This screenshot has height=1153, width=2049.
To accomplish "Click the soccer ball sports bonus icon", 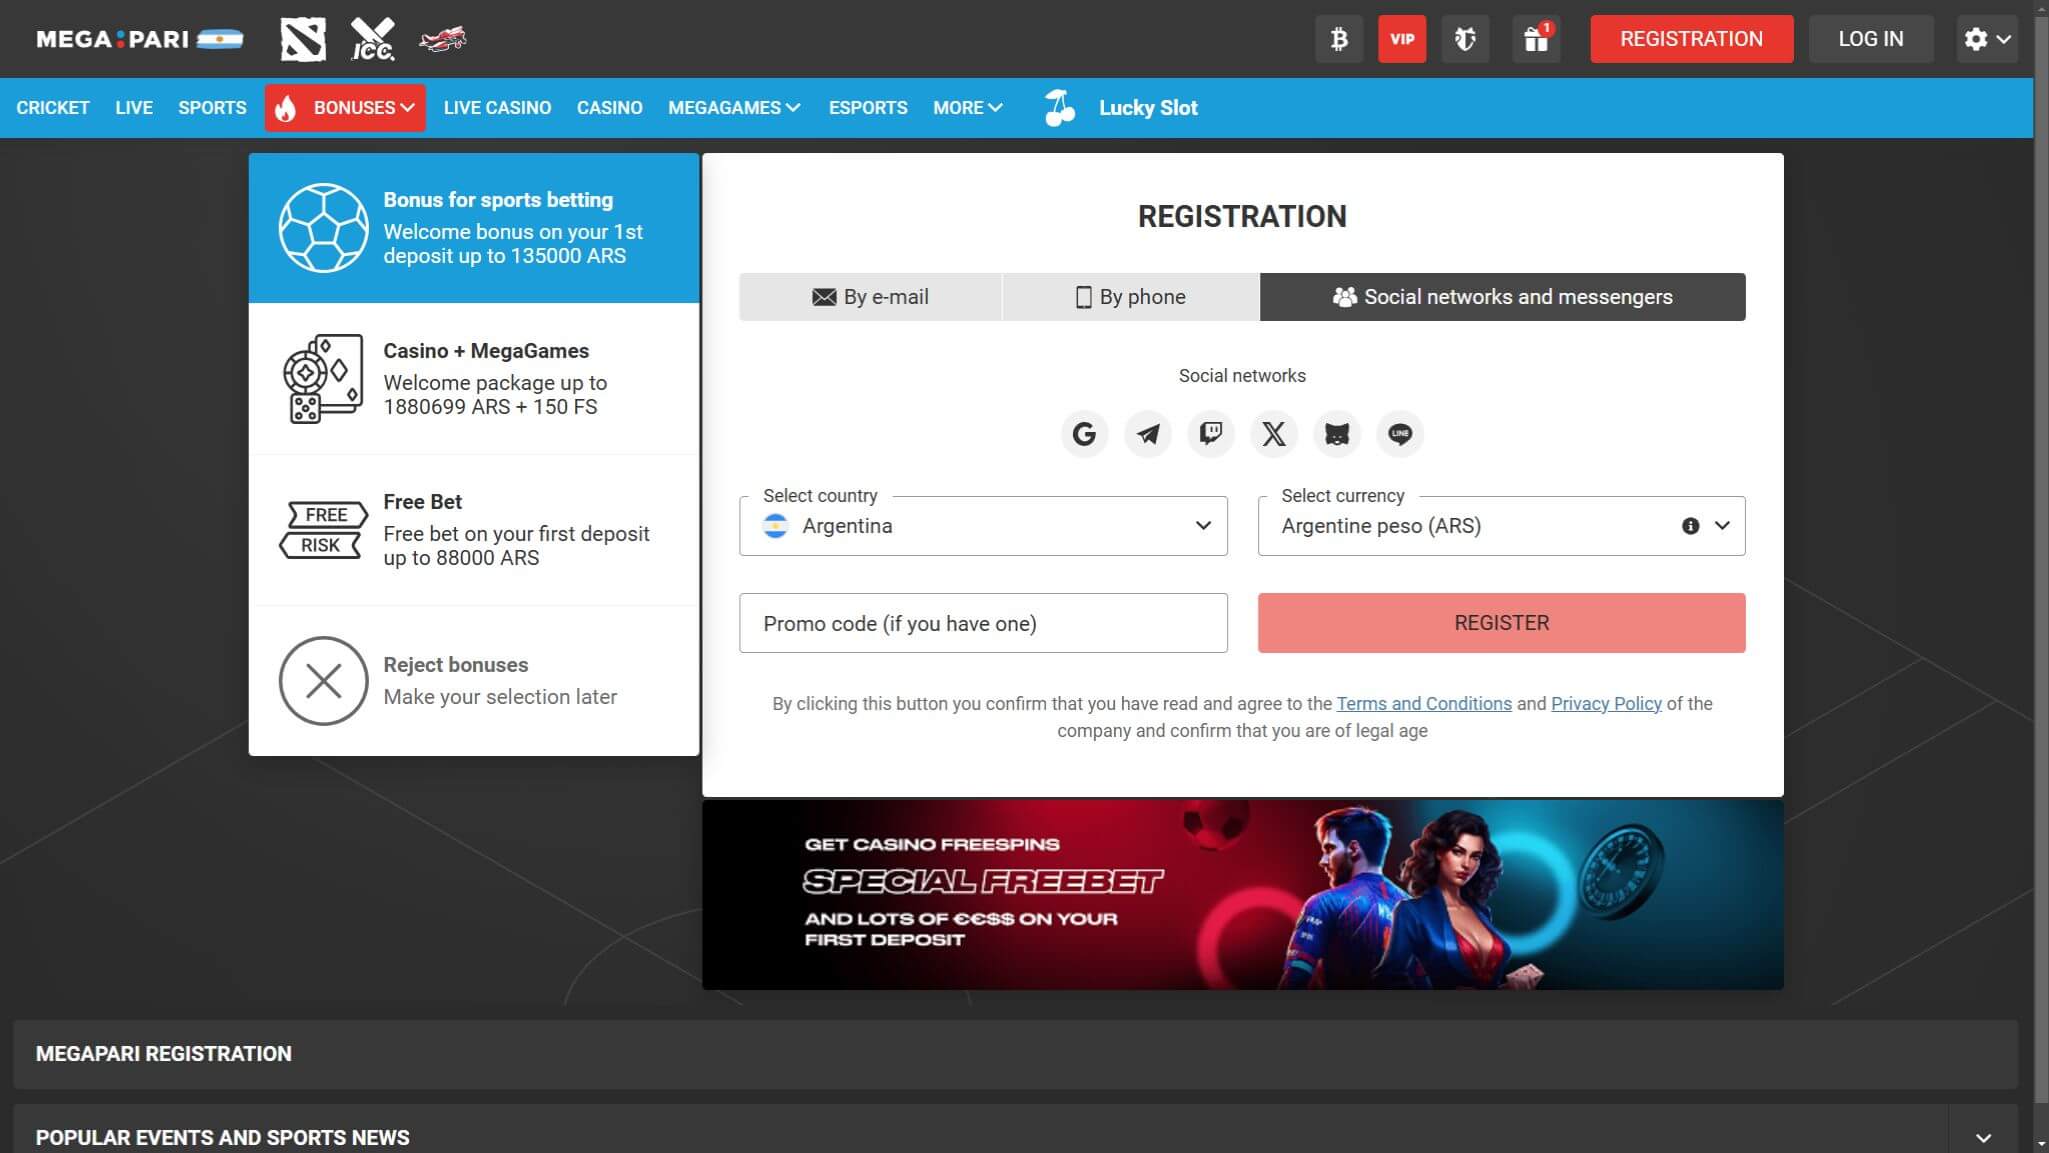I will coord(323,228).
